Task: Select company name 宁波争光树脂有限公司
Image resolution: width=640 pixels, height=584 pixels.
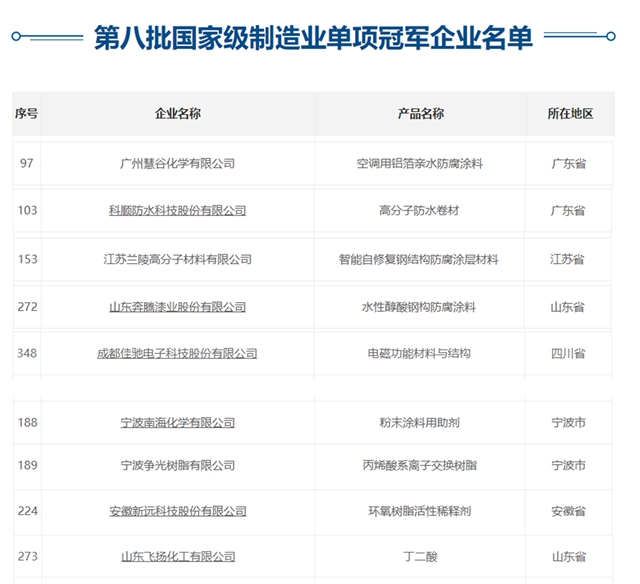Action: click(x=178, y=465)
